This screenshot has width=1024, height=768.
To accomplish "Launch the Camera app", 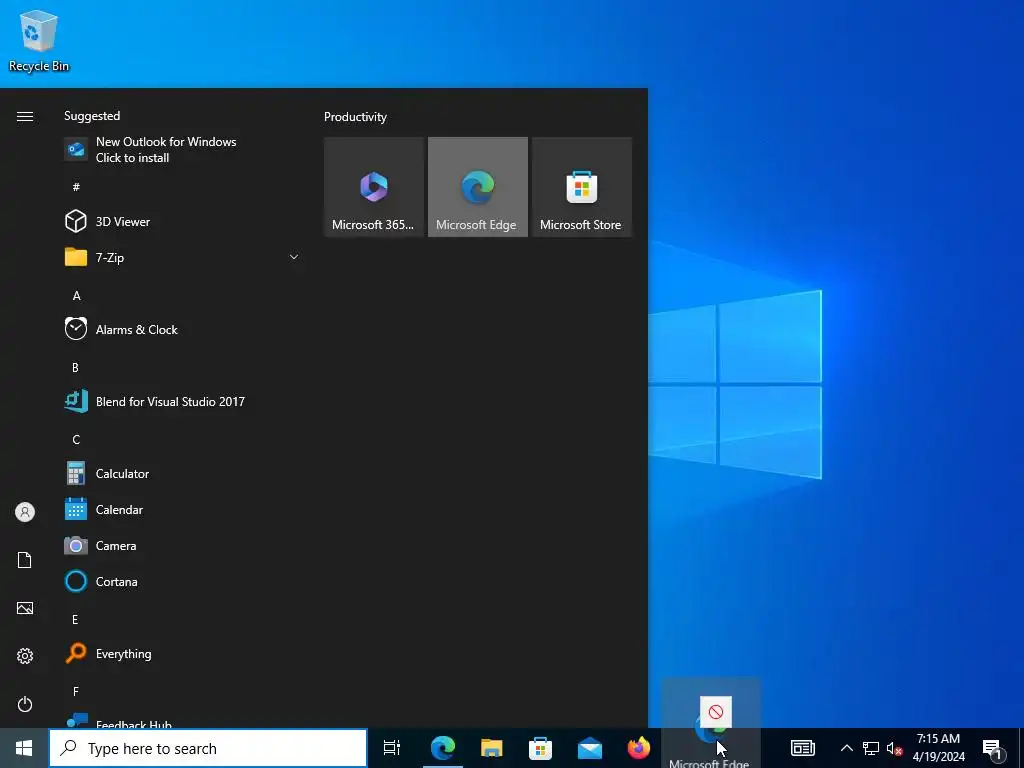I will [x=183, y=545].
